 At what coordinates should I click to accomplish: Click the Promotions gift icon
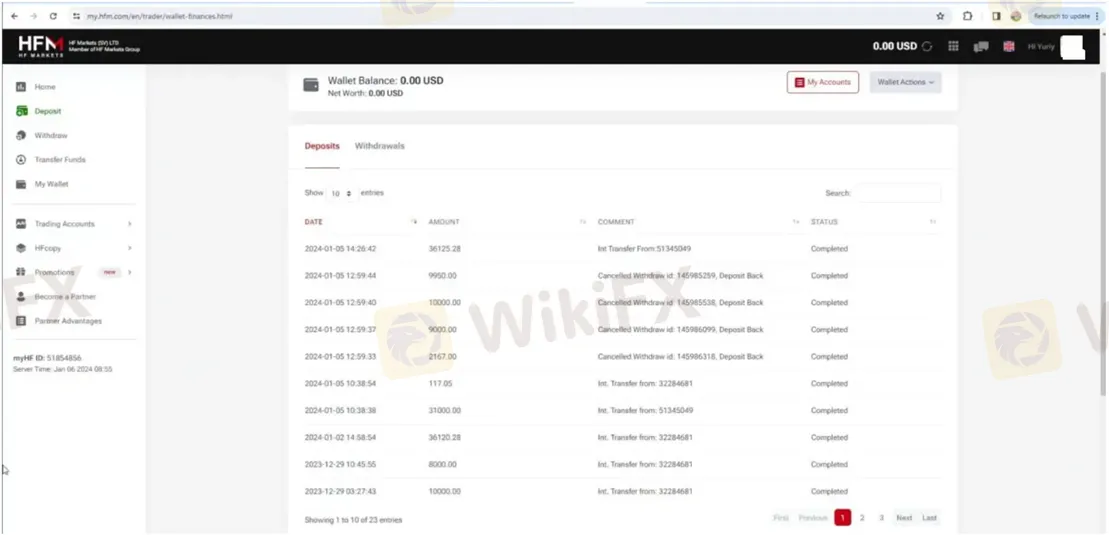(21, 272)
